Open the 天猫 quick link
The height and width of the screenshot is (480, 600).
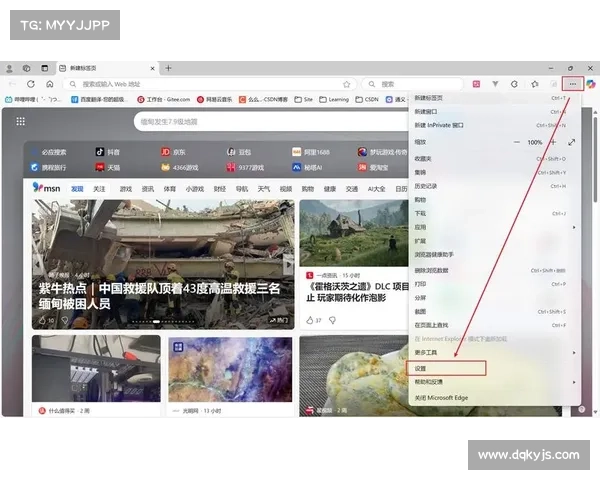pyautogui.click(x=108, y=167)
